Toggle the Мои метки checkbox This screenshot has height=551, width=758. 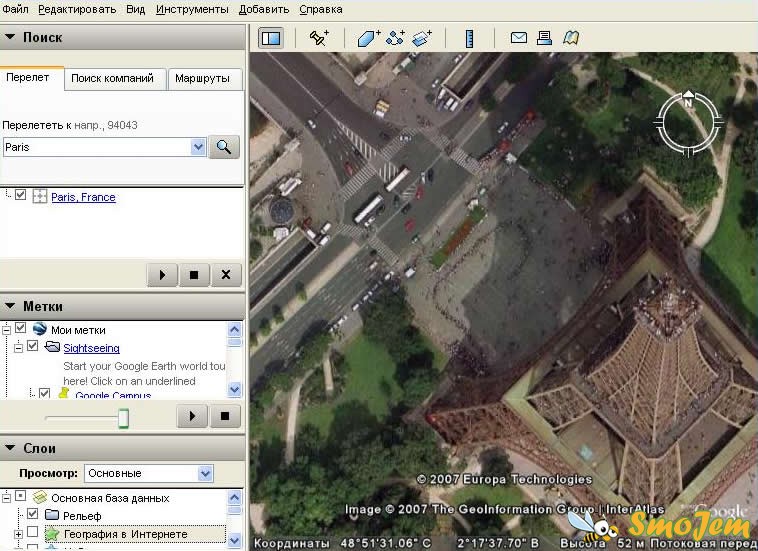(x=20, y=328)
